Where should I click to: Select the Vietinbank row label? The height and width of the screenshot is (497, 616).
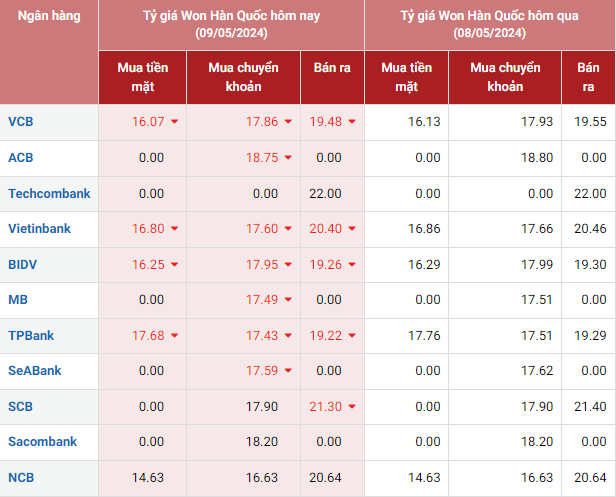(39, 229)
